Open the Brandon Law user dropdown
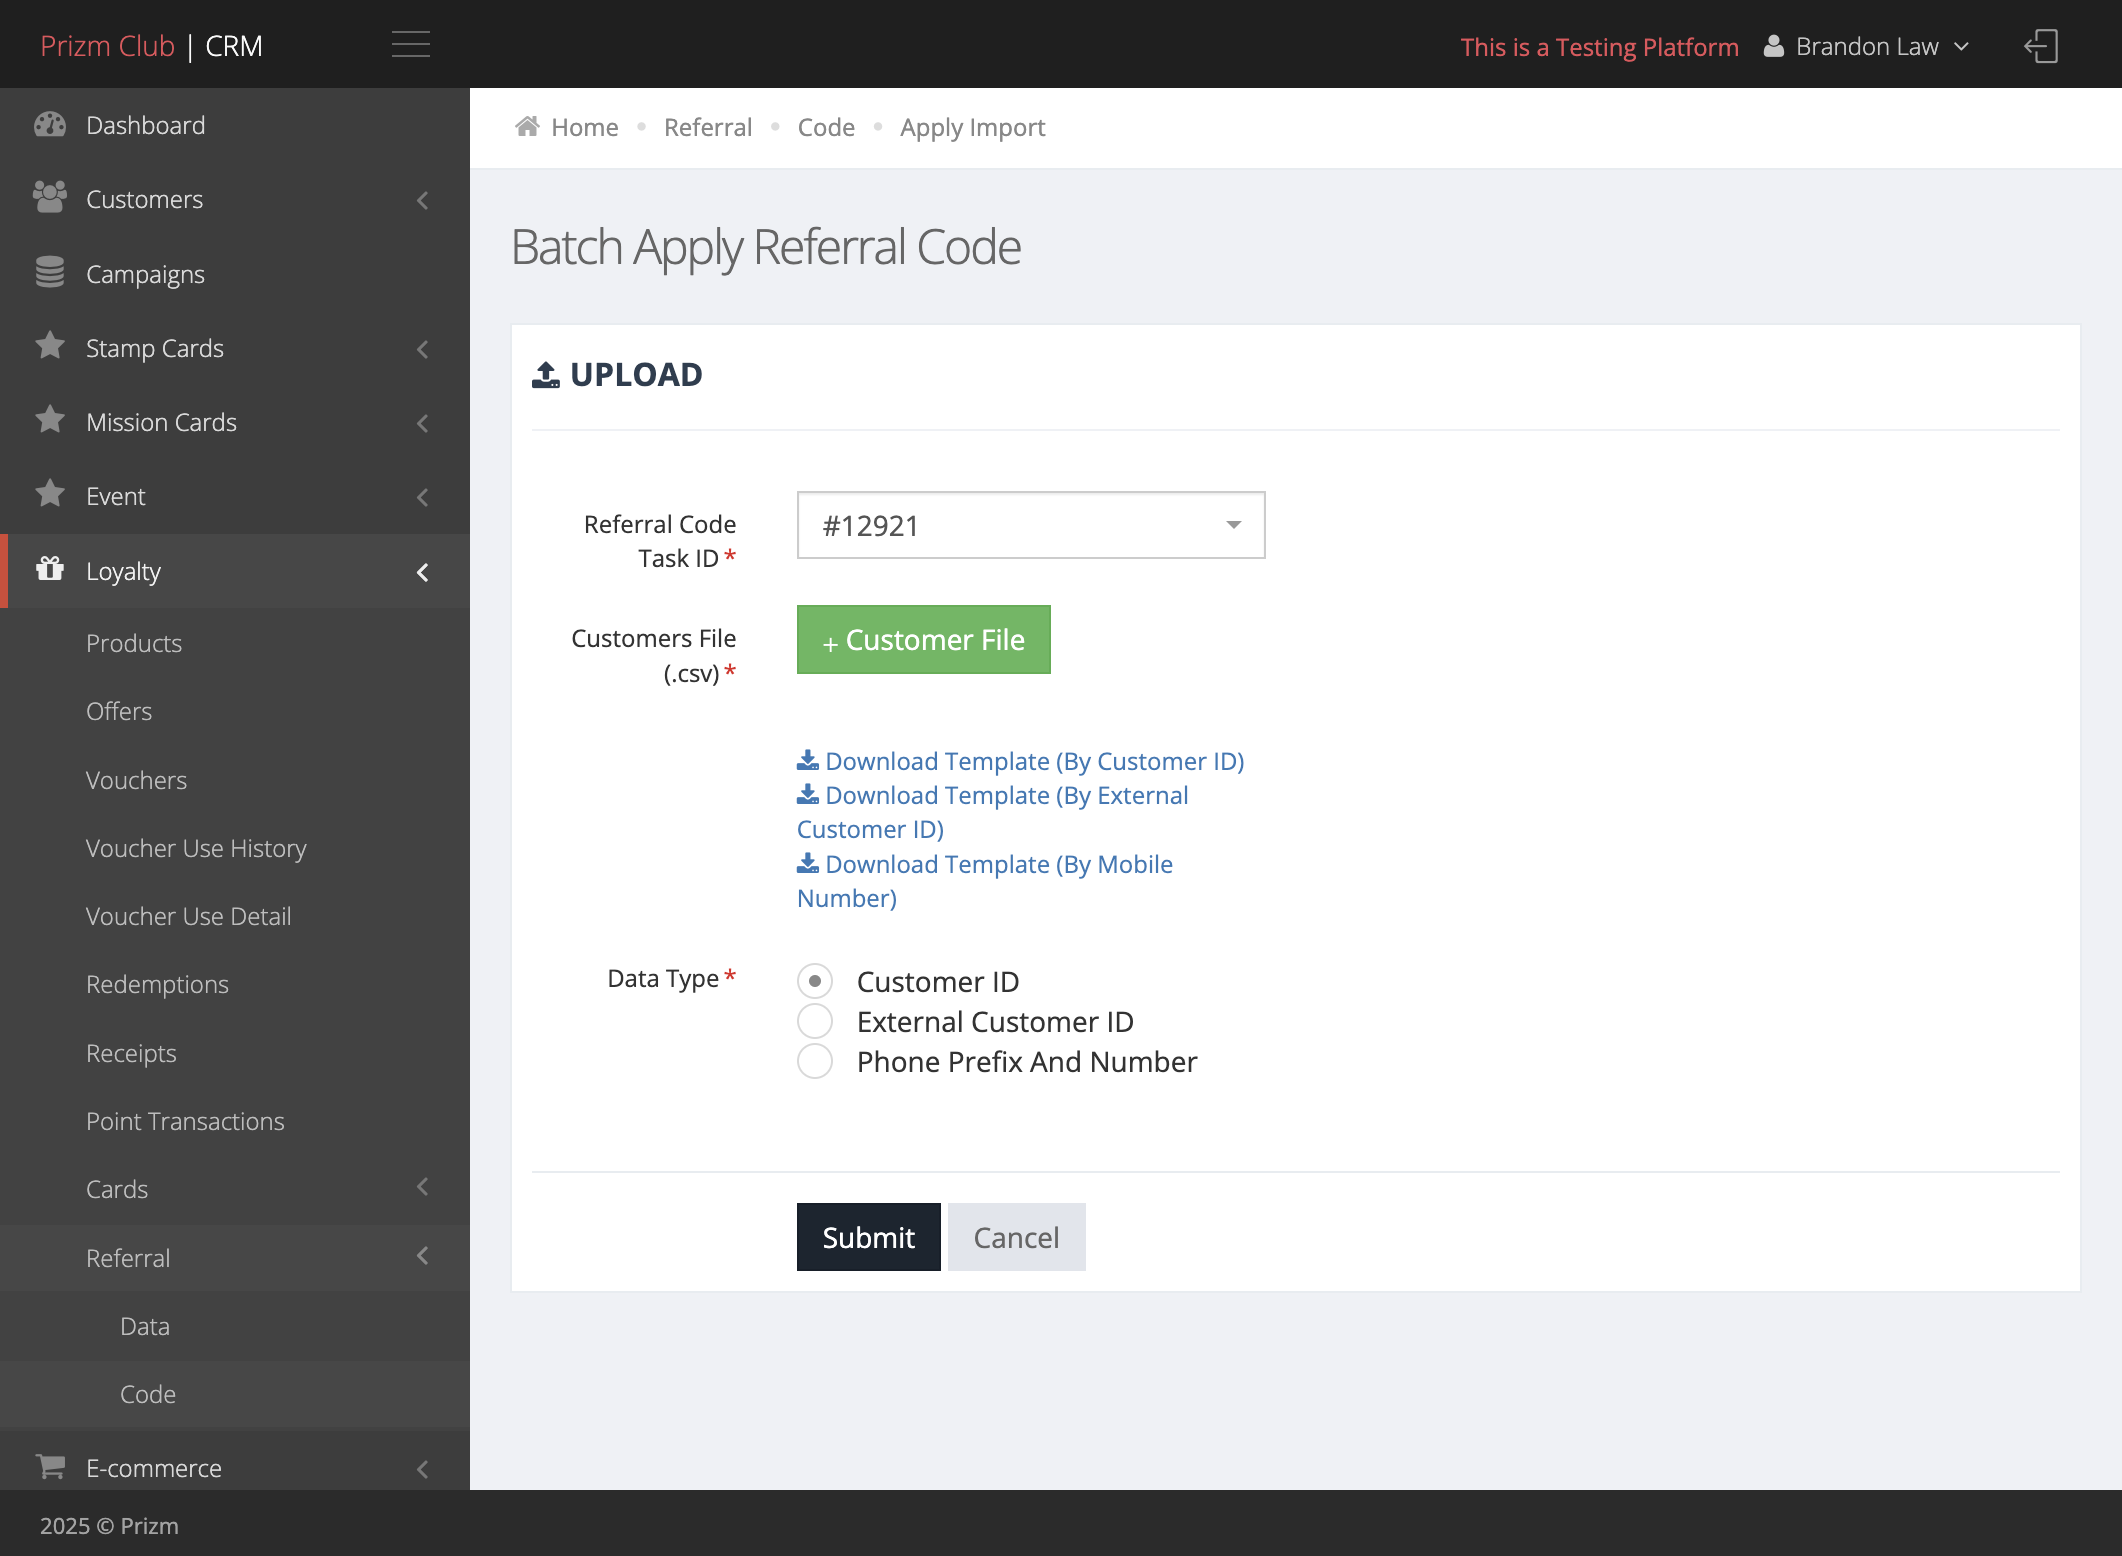This screenshot has height=1556, width=2122. tap(1868, 46)
